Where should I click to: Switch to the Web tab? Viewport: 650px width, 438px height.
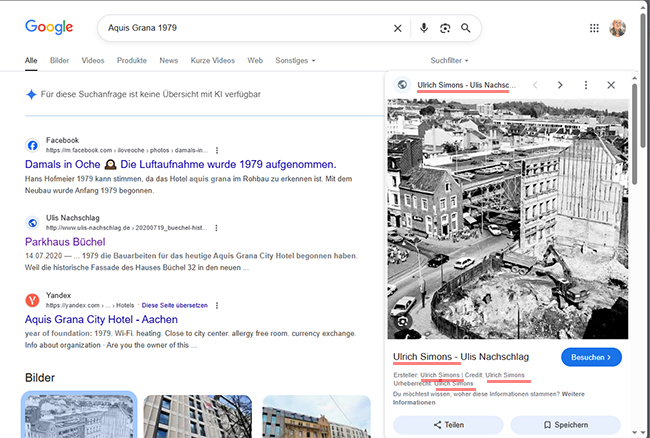(255, 60)
